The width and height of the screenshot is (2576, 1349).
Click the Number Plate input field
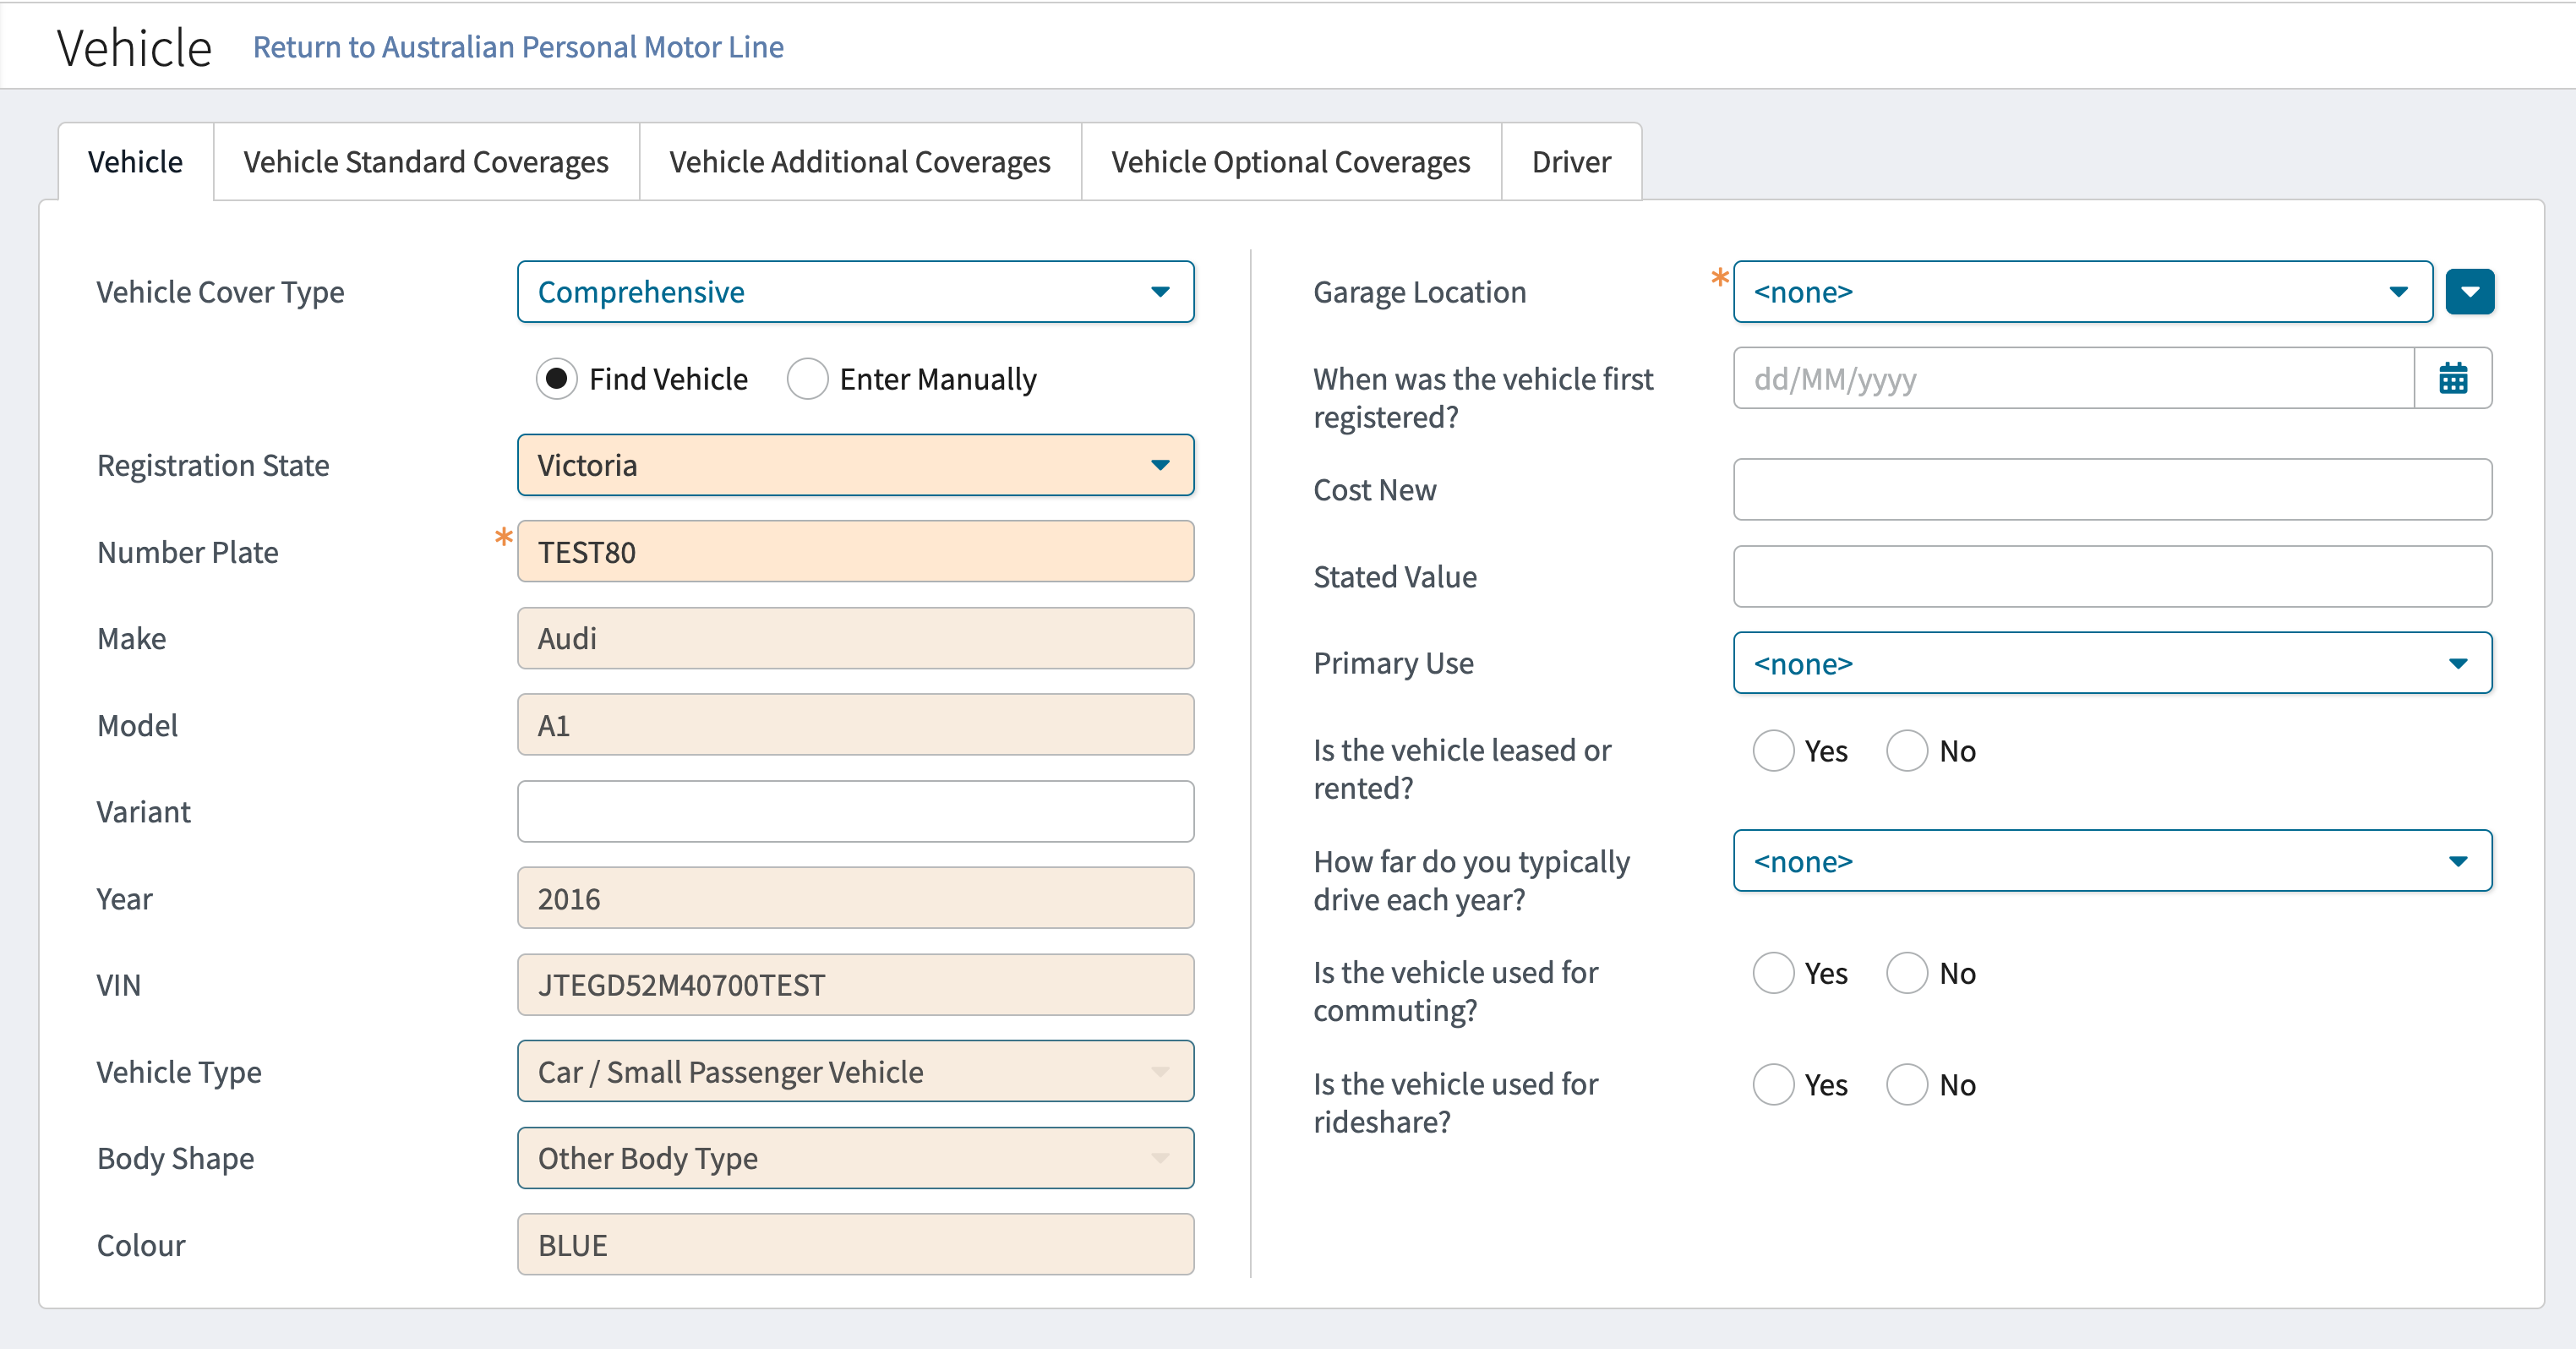click(x=855, y=552)
